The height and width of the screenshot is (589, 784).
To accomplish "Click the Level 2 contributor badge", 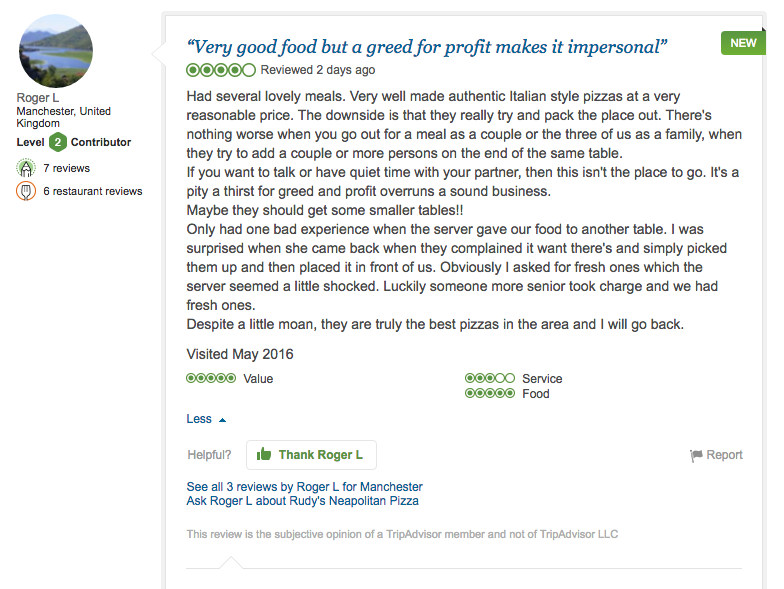I will pos(58,142).
